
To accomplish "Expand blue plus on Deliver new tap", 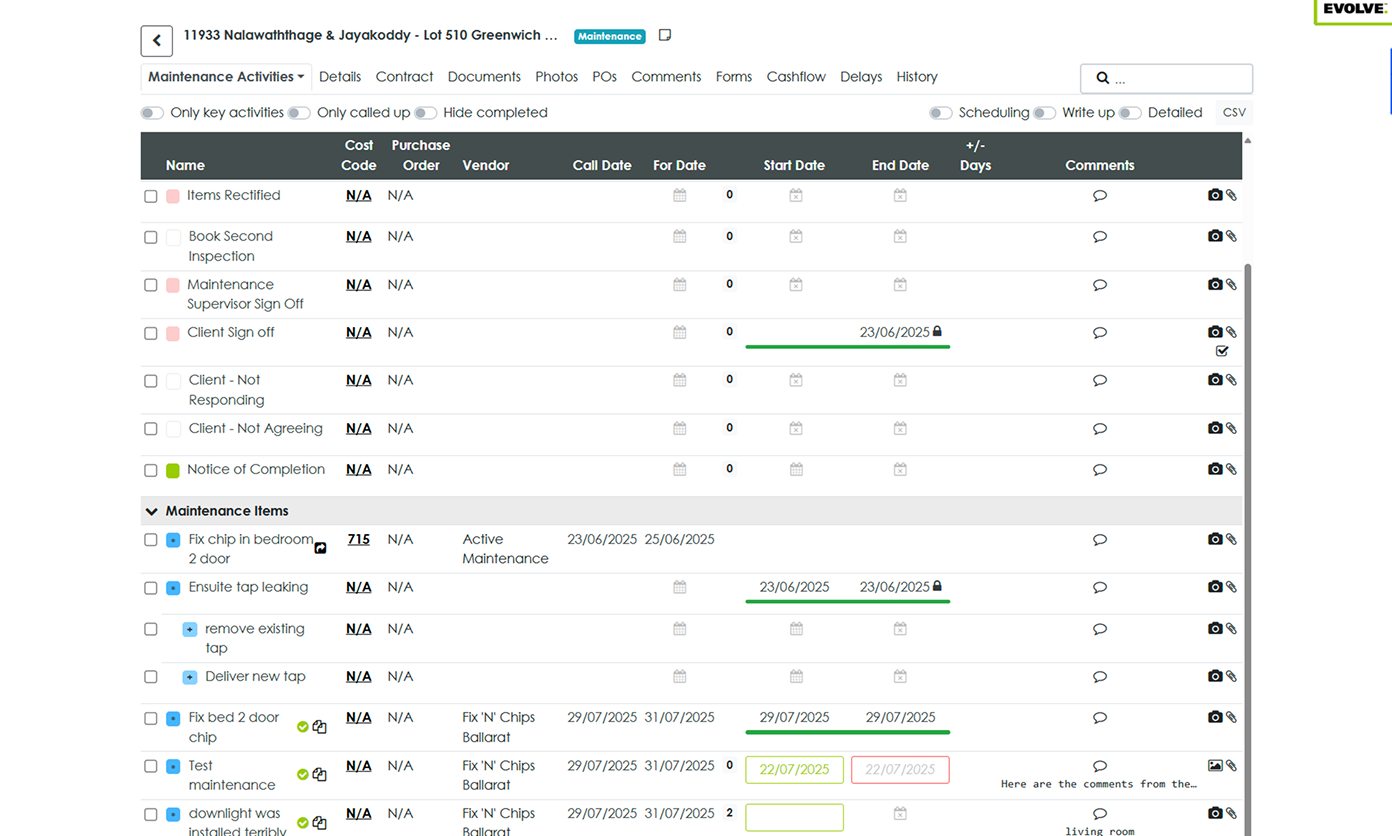I will point(190,678).
